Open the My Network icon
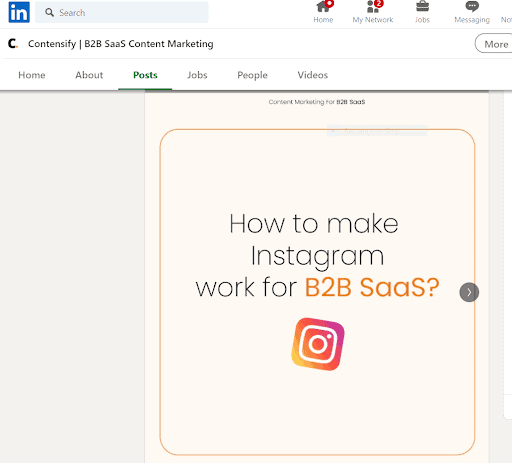Image resolution: width=512 pixels, height=463 pixels. pos(373,7)
